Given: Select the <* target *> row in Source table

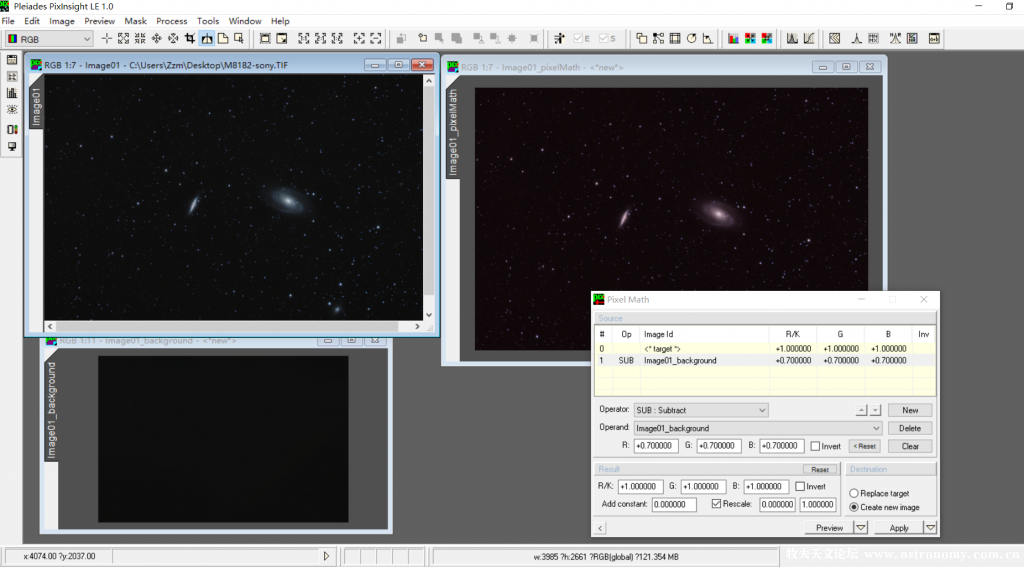Looking at the screenshot, I should coord(765,349).
